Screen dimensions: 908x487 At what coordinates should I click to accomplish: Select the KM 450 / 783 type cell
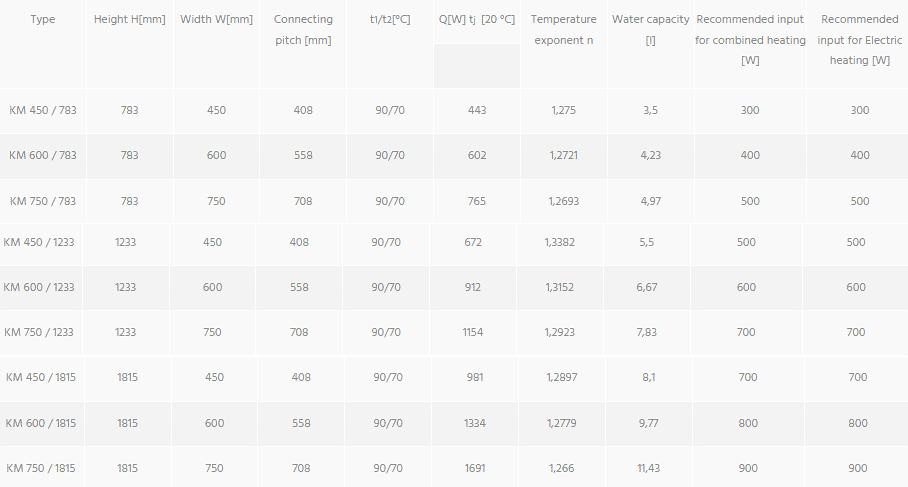(43, 110)
